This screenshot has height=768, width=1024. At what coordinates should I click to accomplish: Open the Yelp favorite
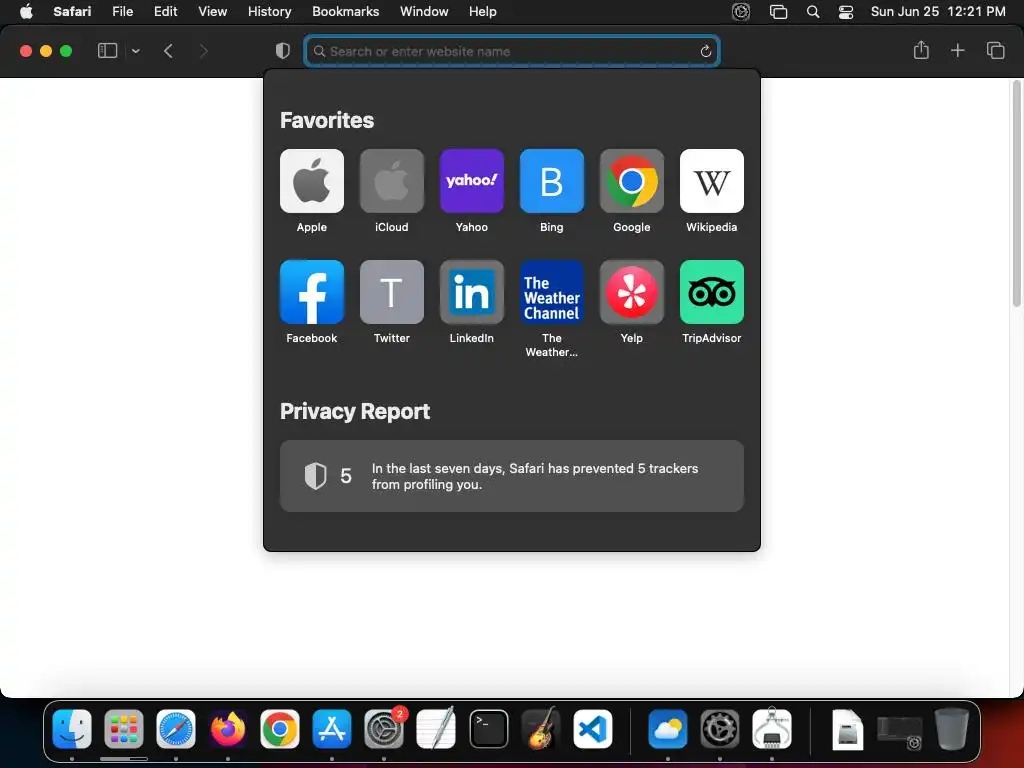[x=632, y=292]
